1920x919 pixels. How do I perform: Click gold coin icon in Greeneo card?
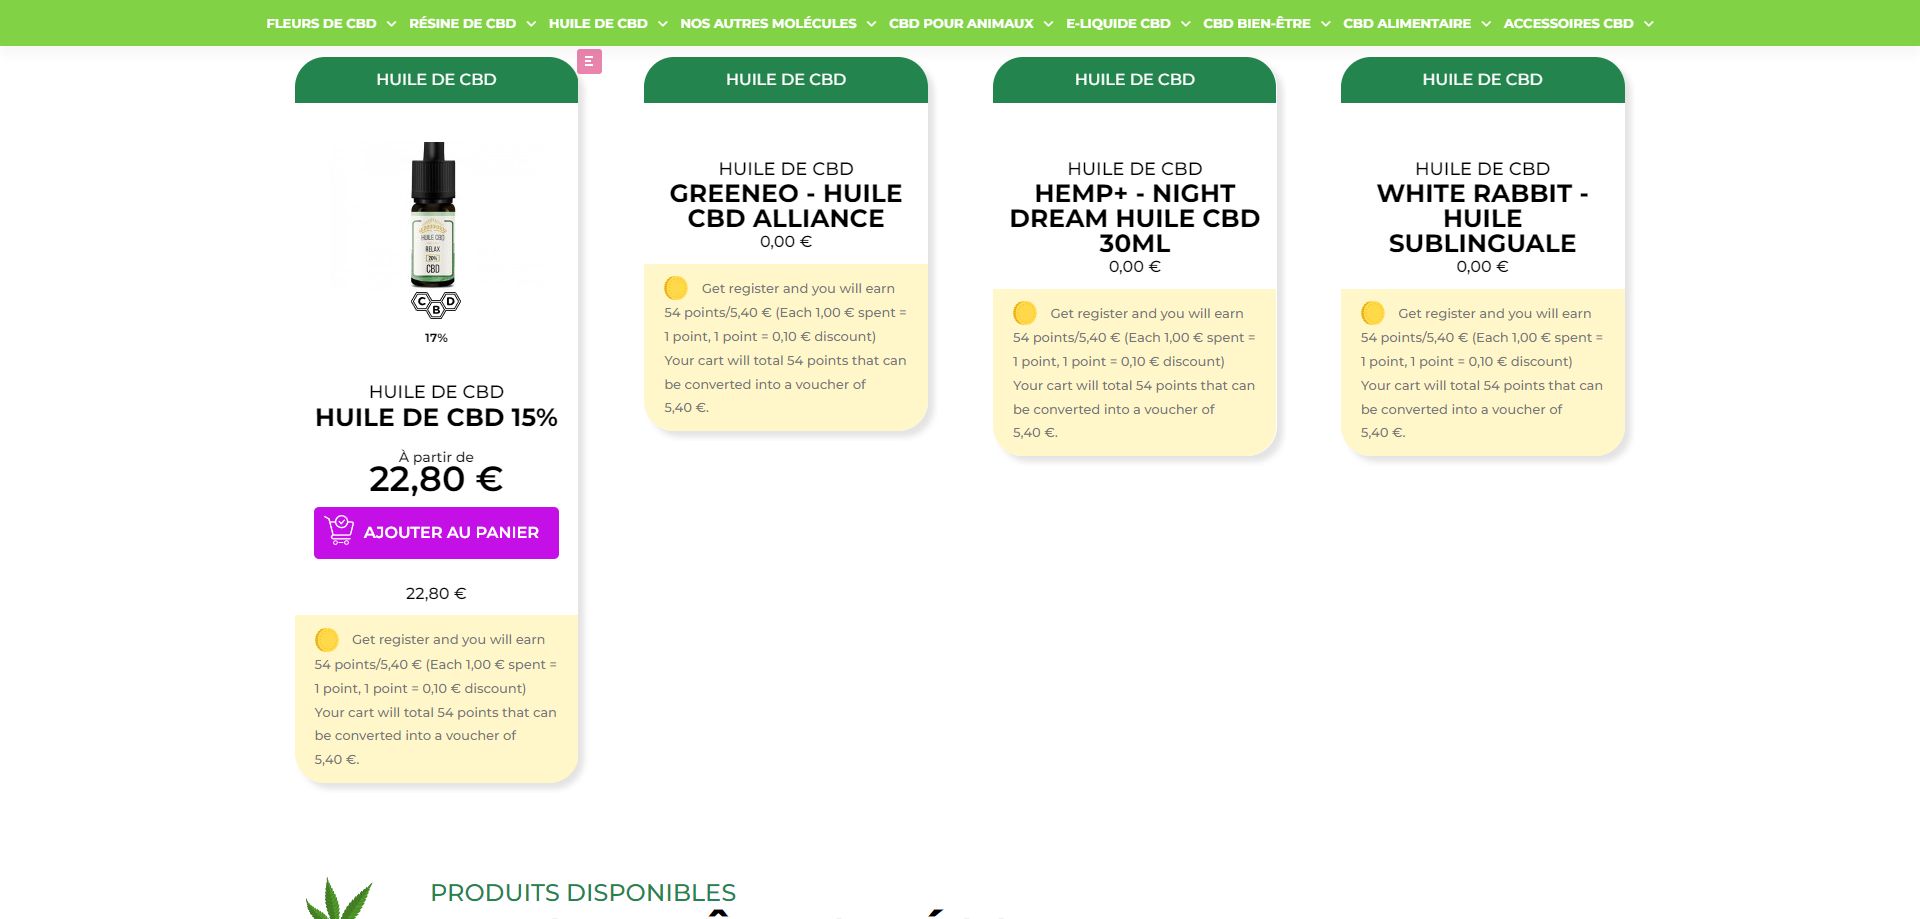pyautogui.click(x=676, y=288)
